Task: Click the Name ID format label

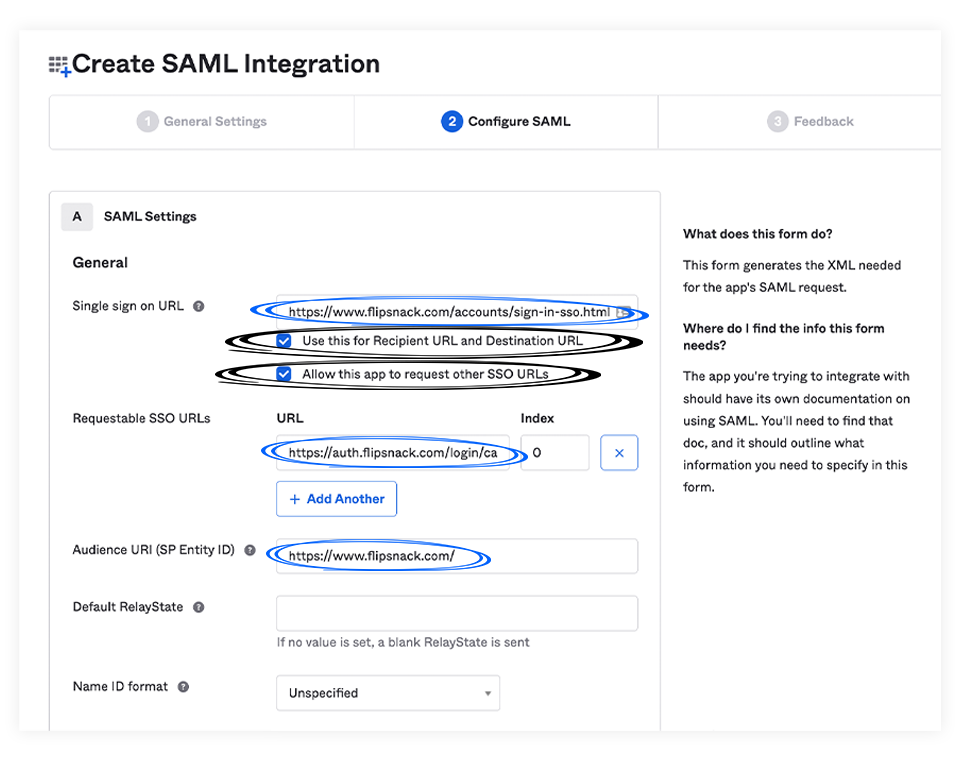Action: click(120, 687)
